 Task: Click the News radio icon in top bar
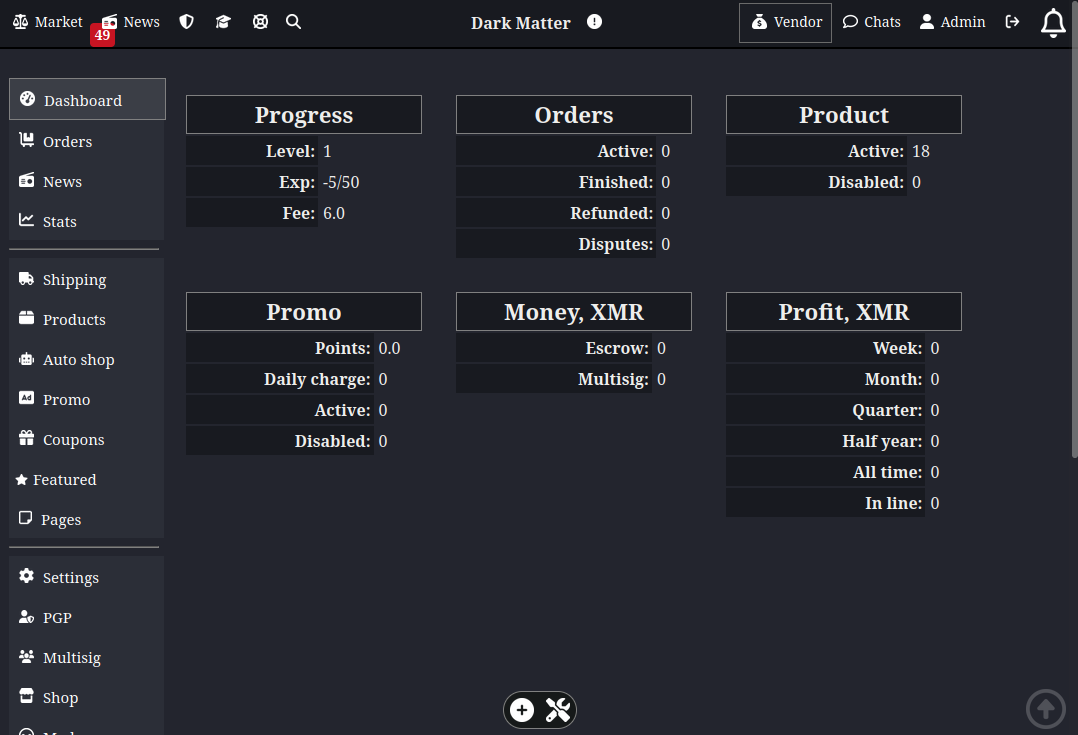(109, 22)
